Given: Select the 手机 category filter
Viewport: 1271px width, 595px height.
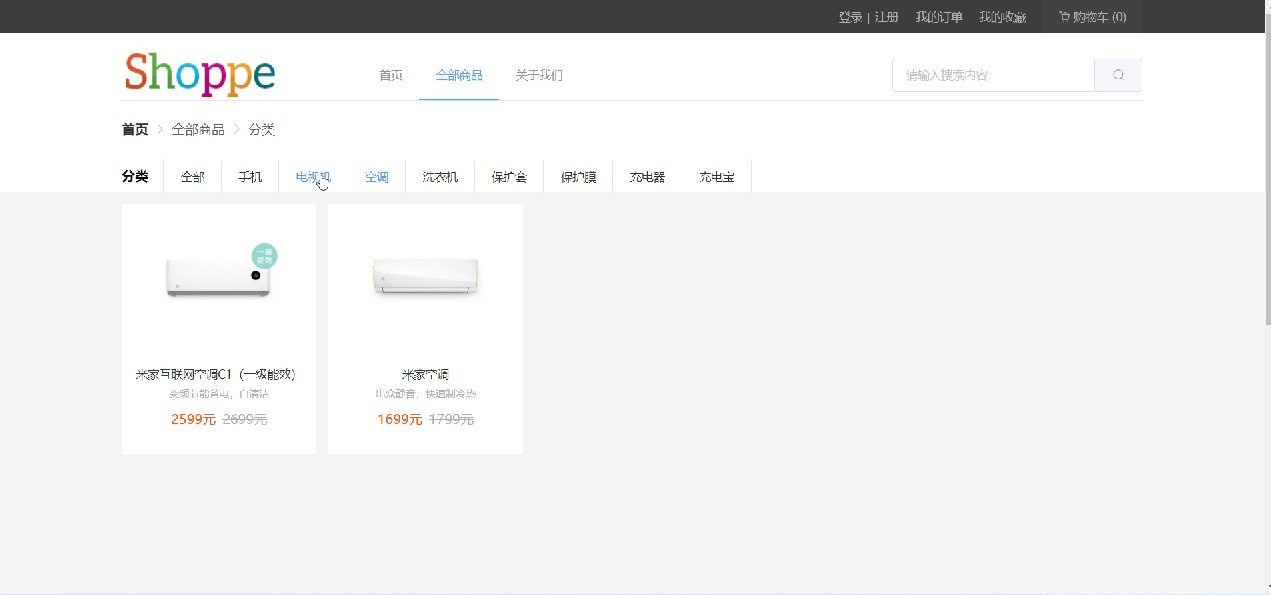Looking at the screenshot, I should pyautogui.click(x=250, y=177).
